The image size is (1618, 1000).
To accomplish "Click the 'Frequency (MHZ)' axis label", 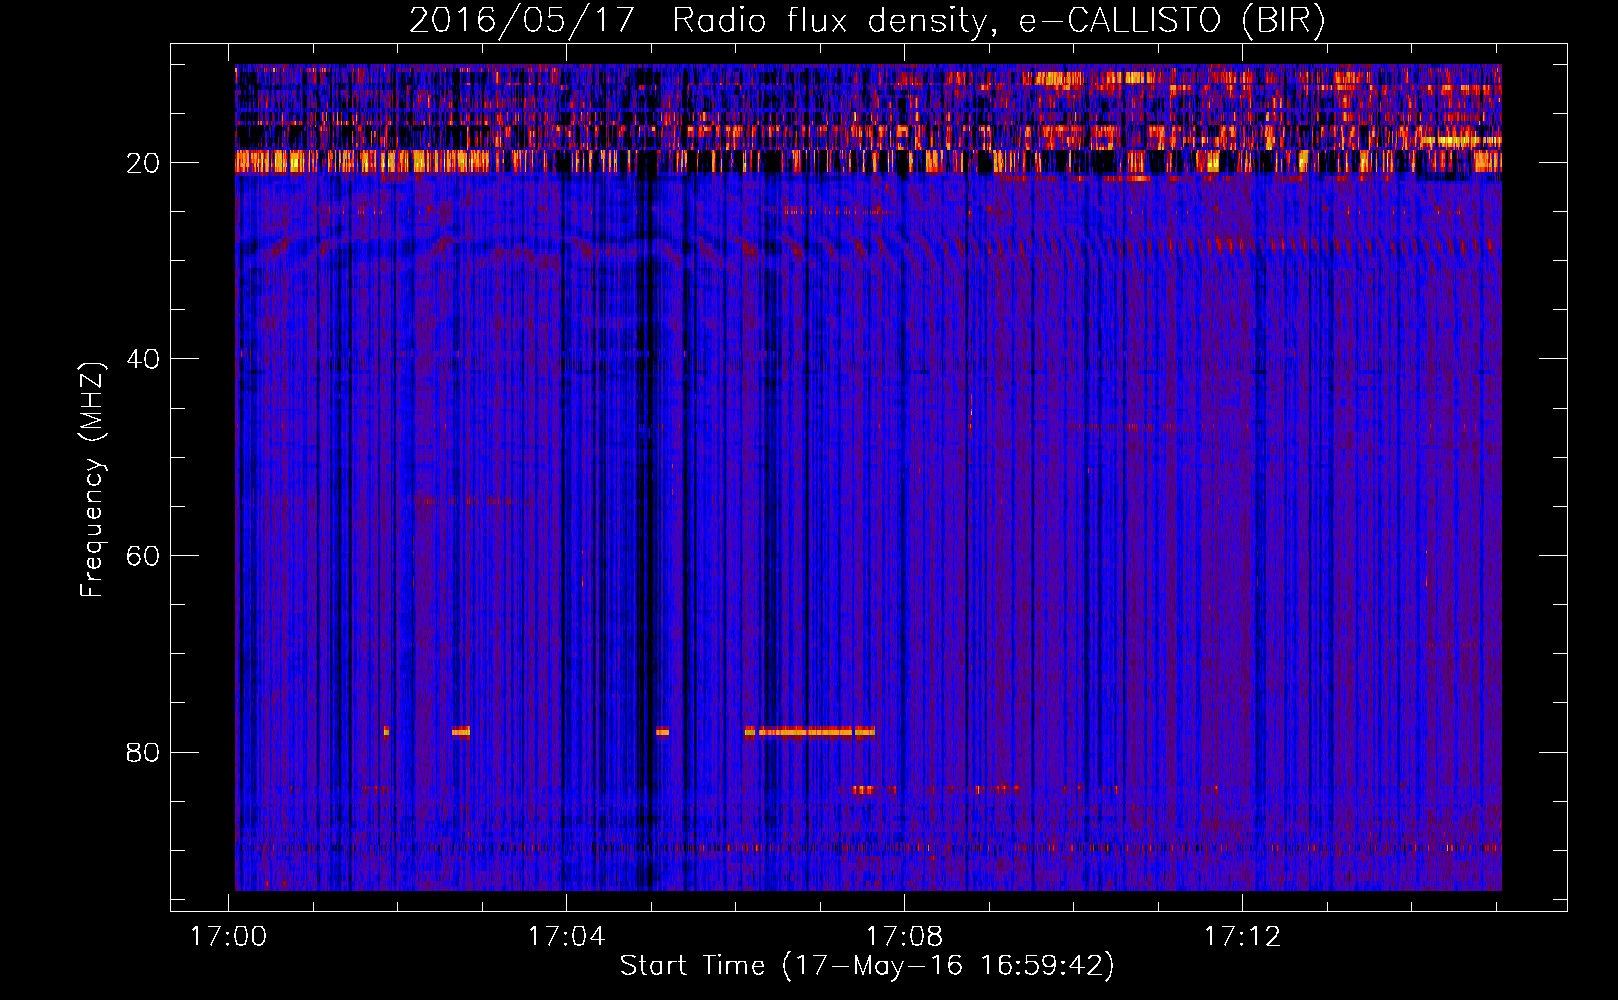I will point(92,479).
